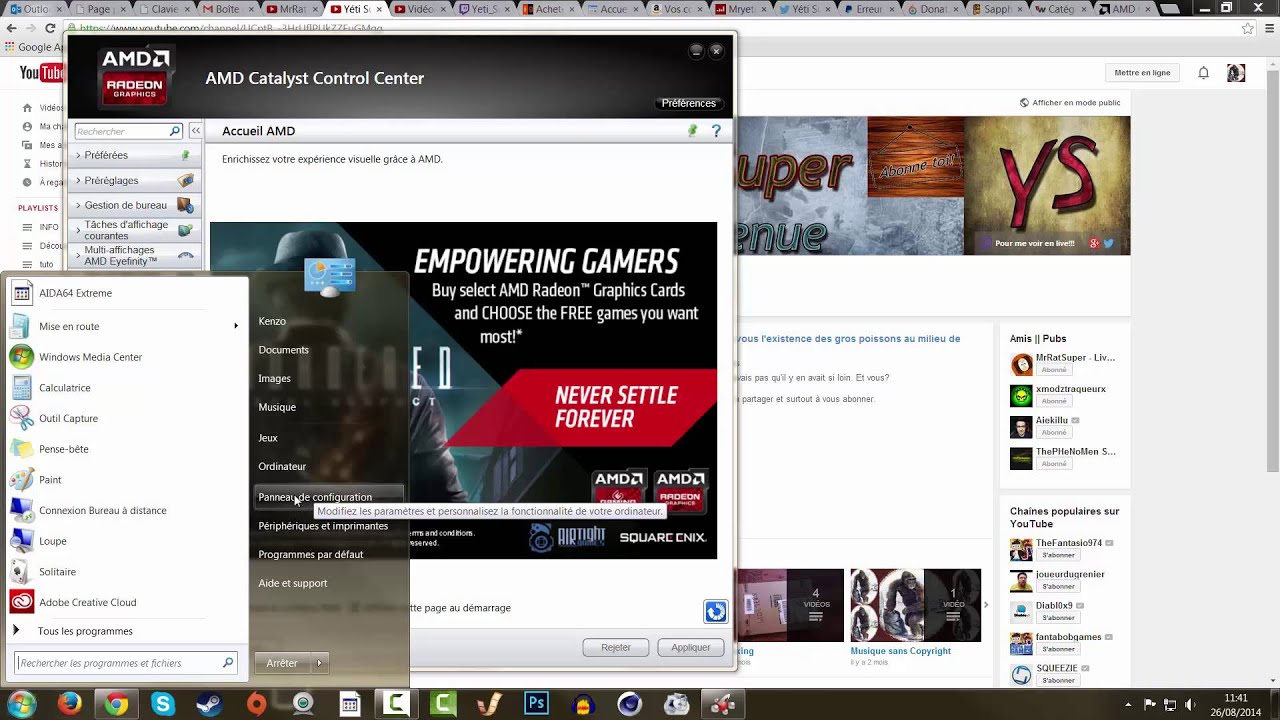Open TheFantasio974 channel link
Viewport: 1280px width, 720px height.
(1069, 543)
